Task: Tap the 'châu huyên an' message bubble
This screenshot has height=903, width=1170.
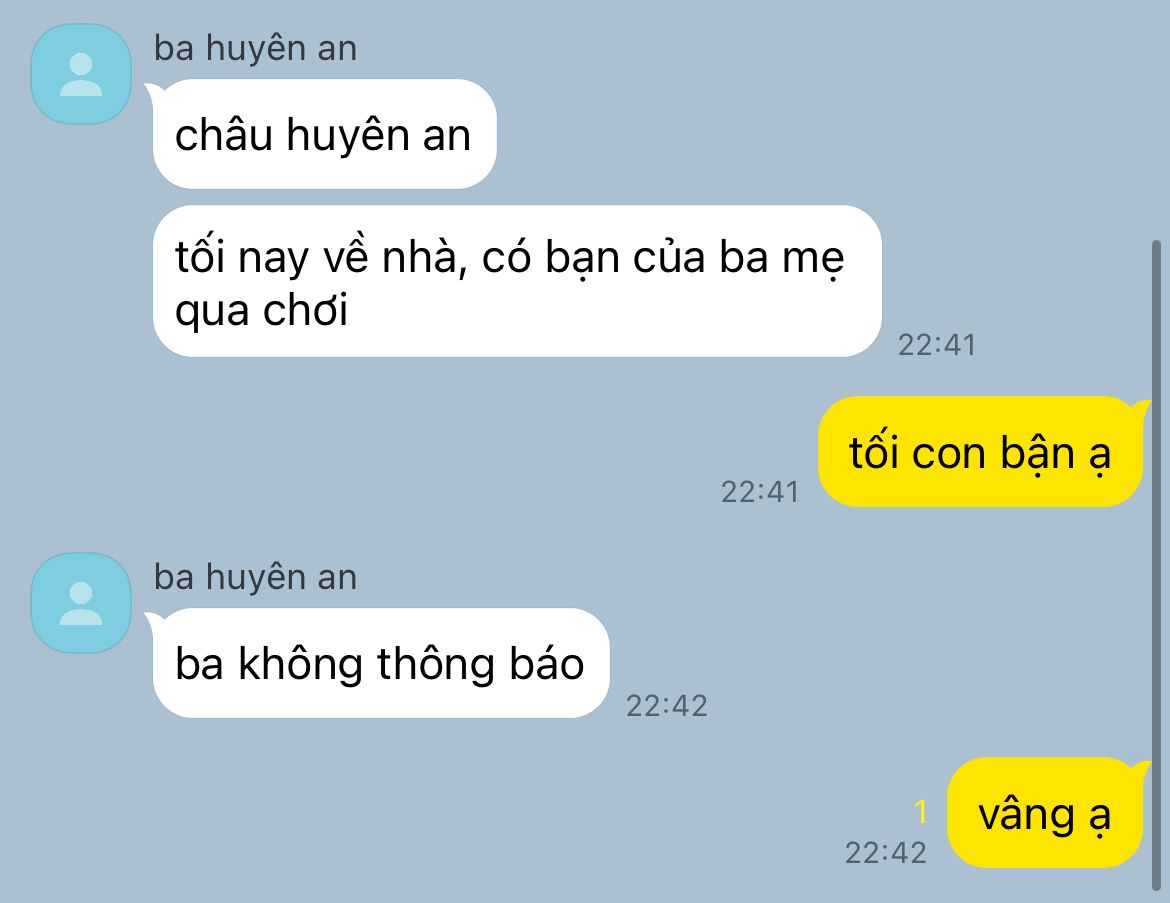Action: (324, 134)
